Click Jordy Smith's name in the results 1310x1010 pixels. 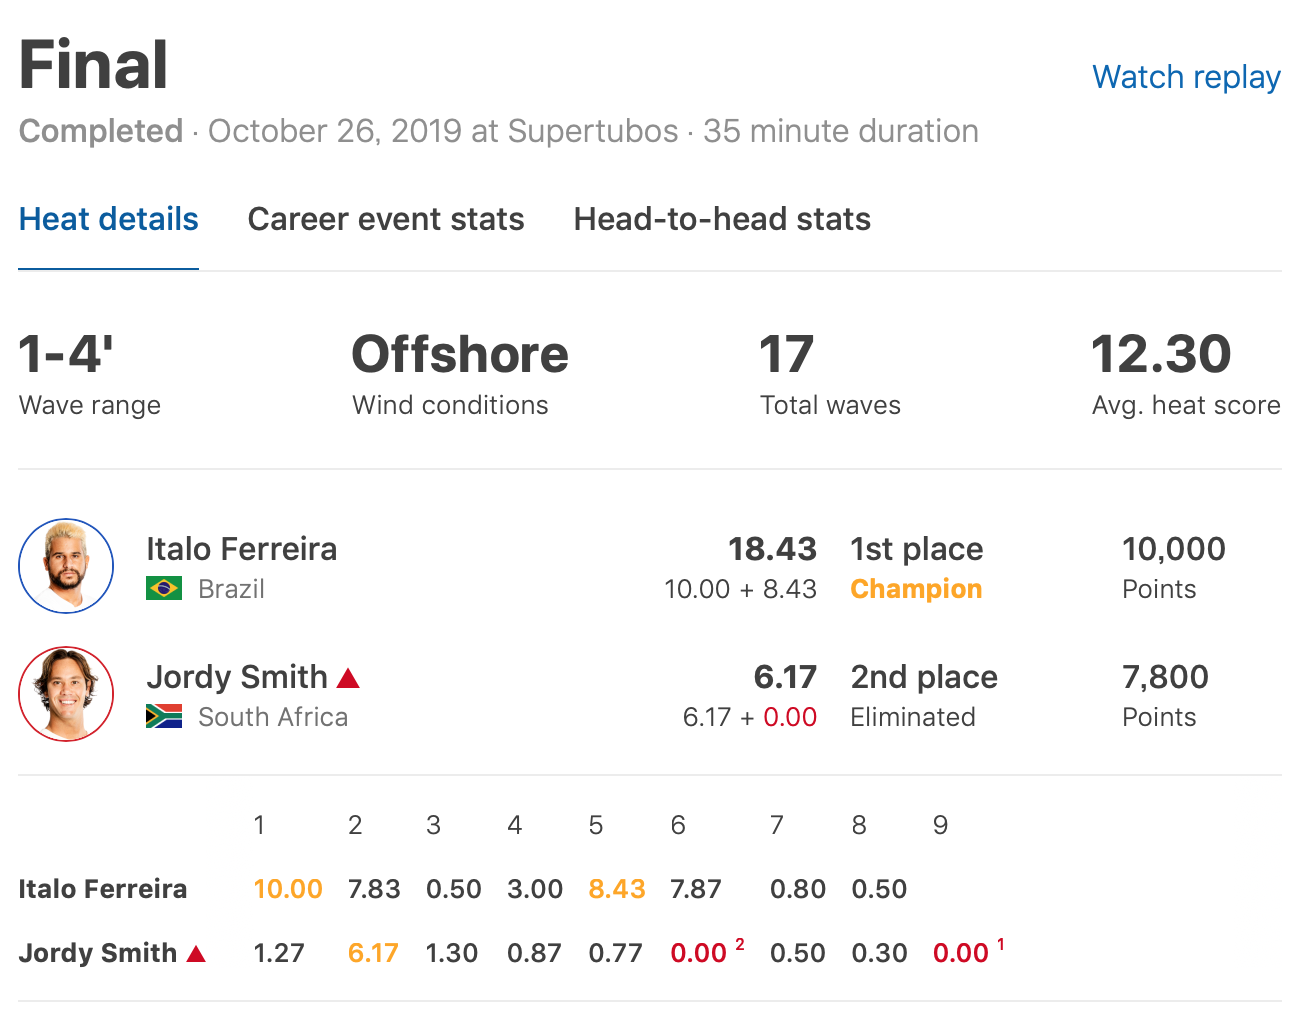pyautogui.click(x=237, y=677)
